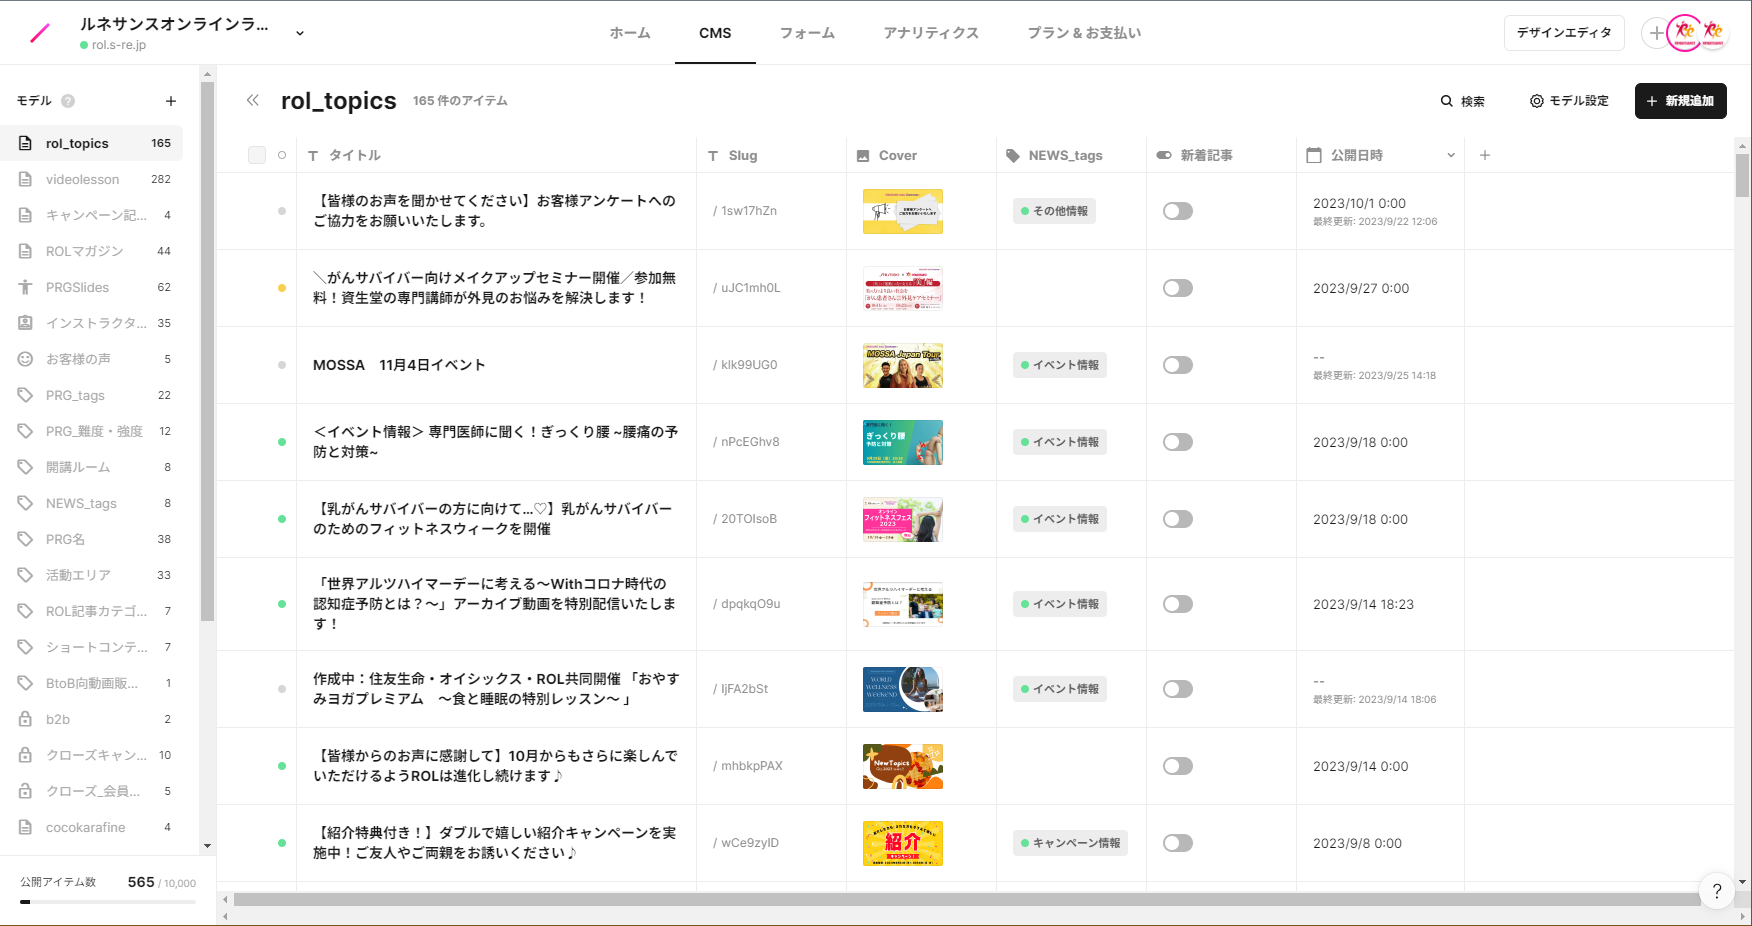This screenshot has width=1752, height=926.
Task: Open the ROLマガジン model
Action: click(x=91, y=252)
